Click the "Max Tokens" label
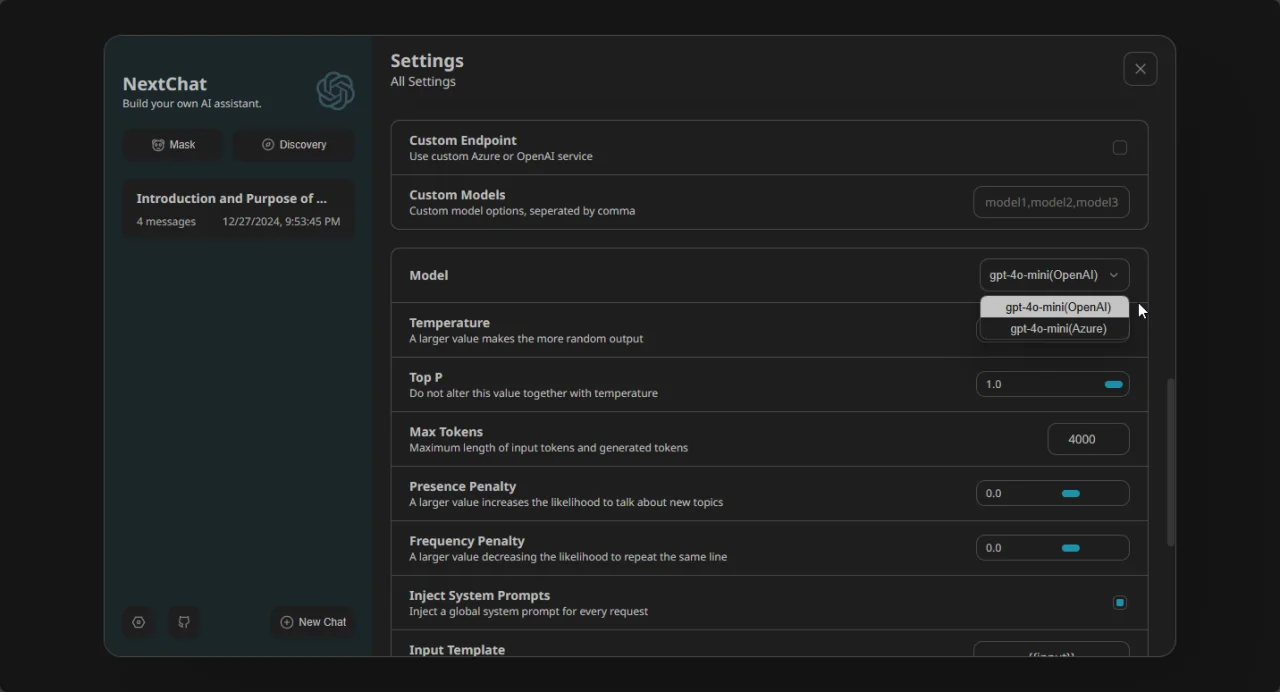 pos(446,432)
